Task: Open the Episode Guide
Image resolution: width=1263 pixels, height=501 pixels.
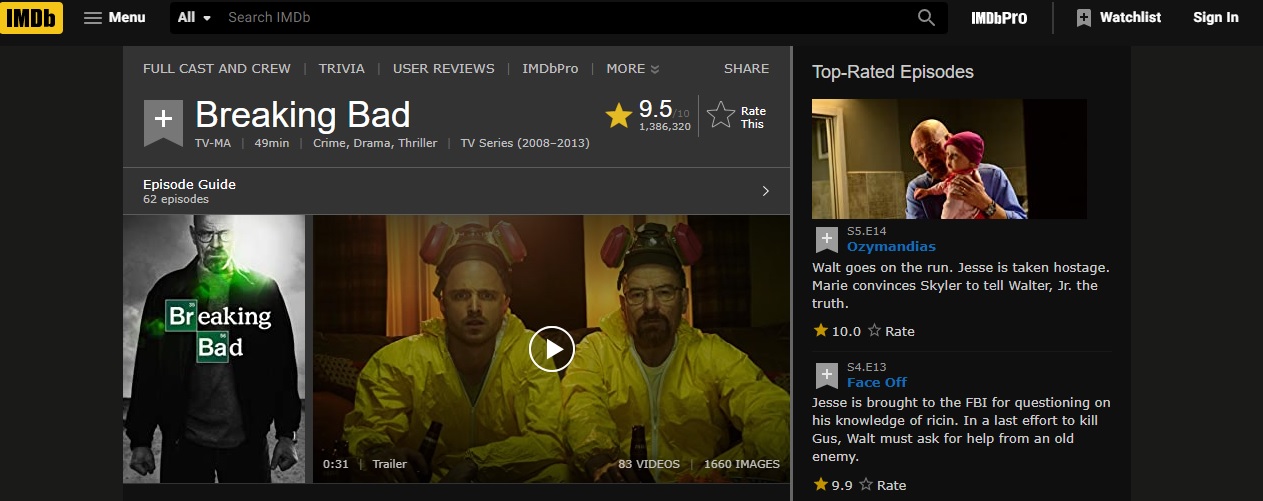Action: 456,190
